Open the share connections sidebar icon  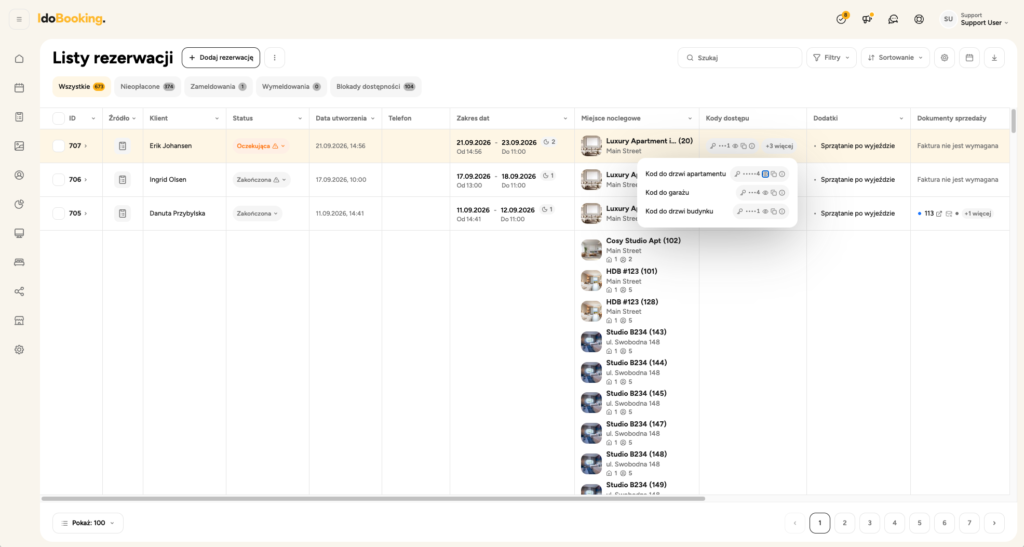[x=19, y=291]
